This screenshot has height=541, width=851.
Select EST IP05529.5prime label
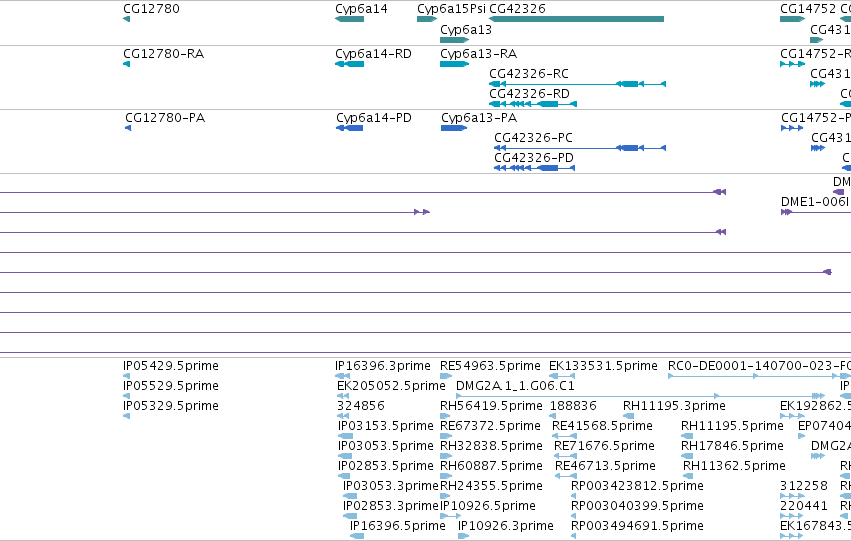click(171, 386)
